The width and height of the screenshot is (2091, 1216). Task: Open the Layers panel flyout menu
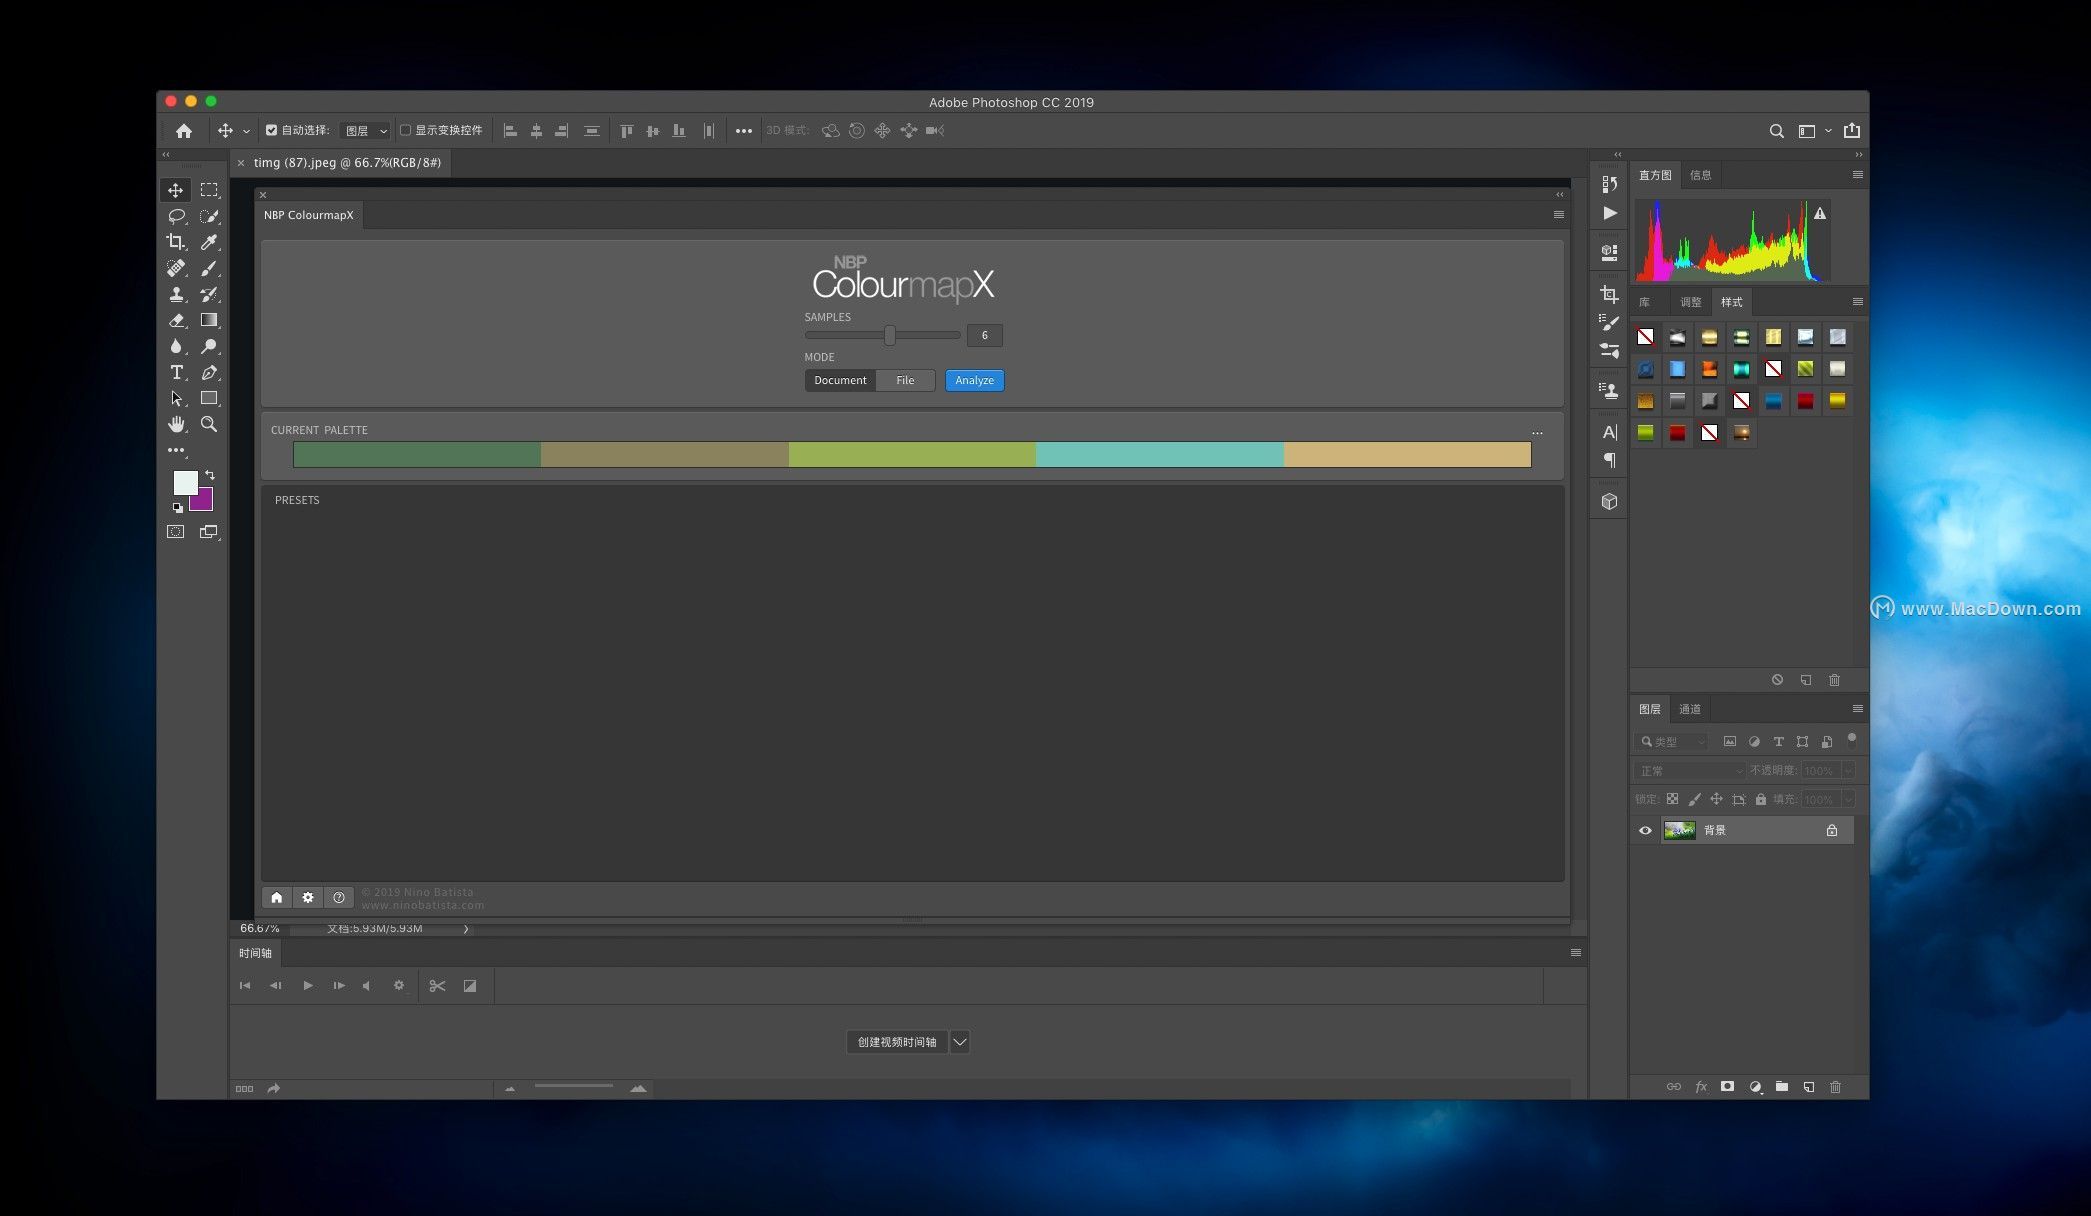pos(1857,709)
